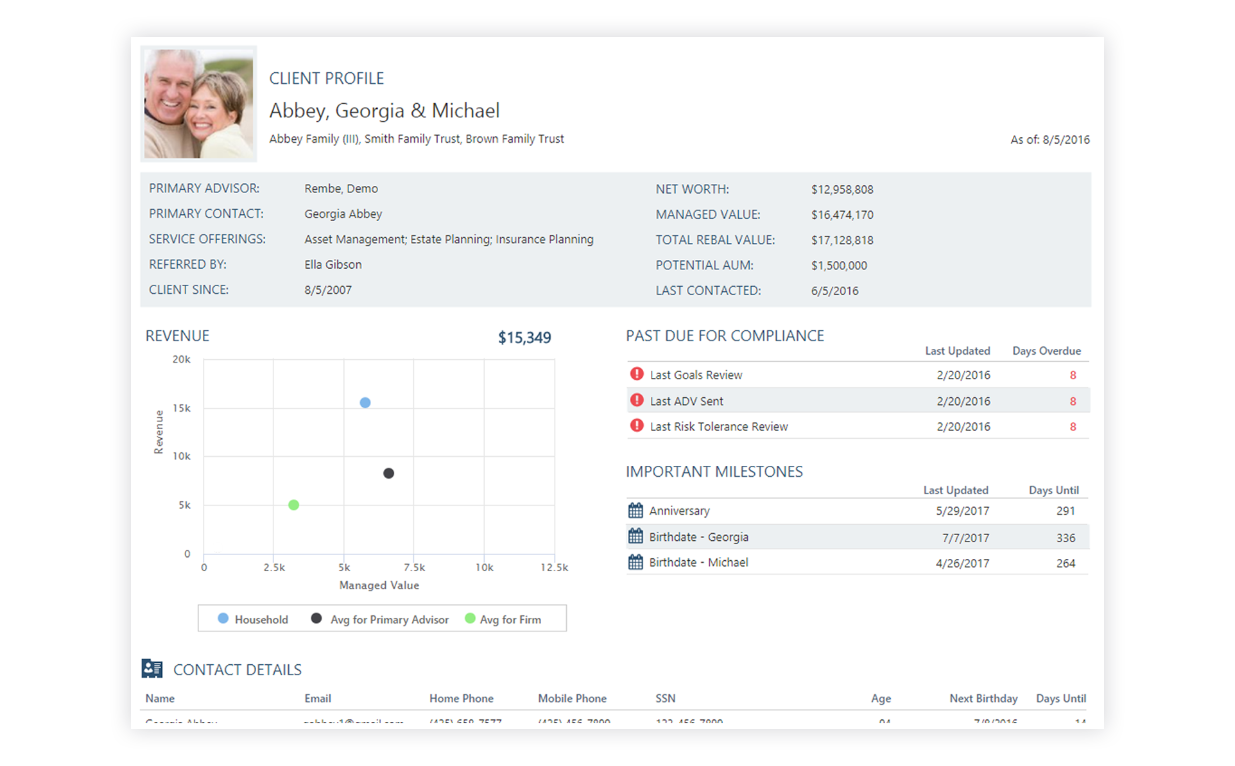Viewport: 1235px width, 766px height.
Task: Click the referrer name Ella Gibson
Action: pyautogui.click(x=333, y=264)
